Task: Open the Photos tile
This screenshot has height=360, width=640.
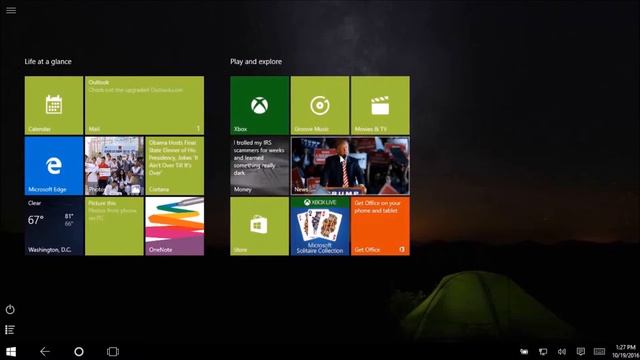Action: tap(114, 166)
